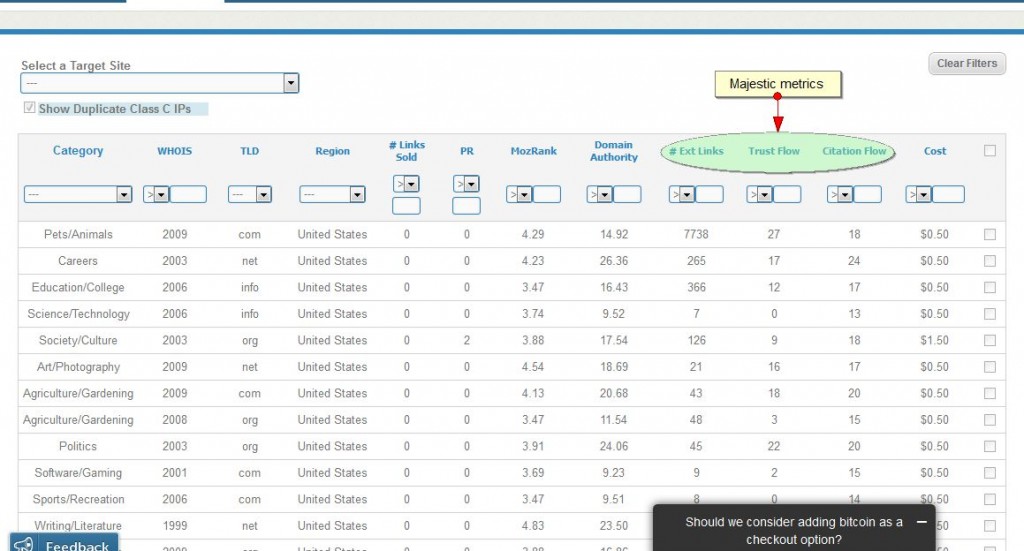
Task: Open the TLD filter dropdown
Action: (249, 194)
